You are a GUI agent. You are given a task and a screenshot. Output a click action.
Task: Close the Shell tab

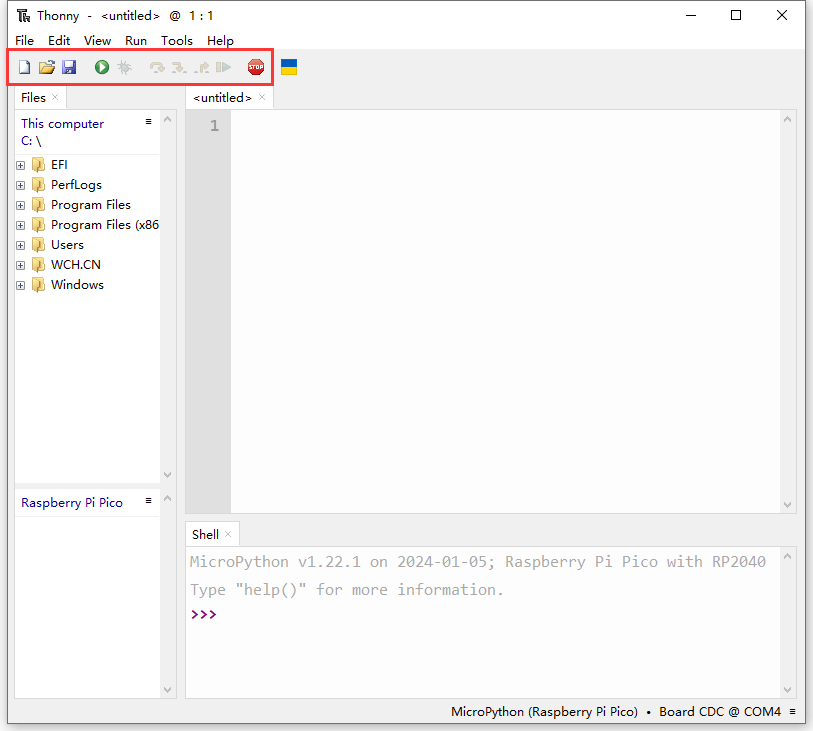click(x=228, y=535)
